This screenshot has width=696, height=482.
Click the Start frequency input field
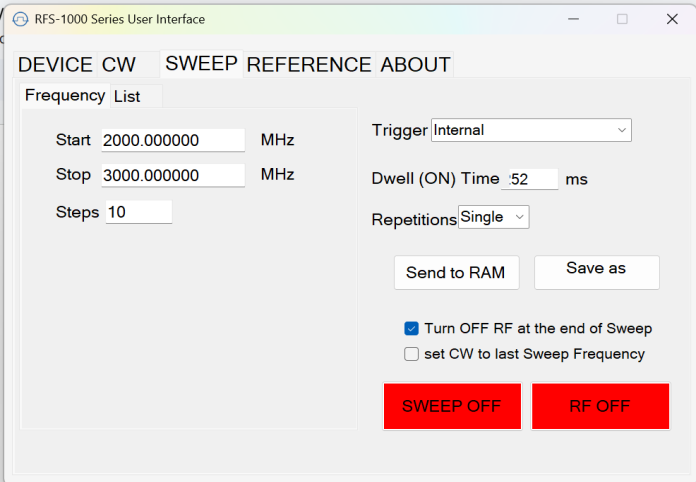click(x=173, y=140)
